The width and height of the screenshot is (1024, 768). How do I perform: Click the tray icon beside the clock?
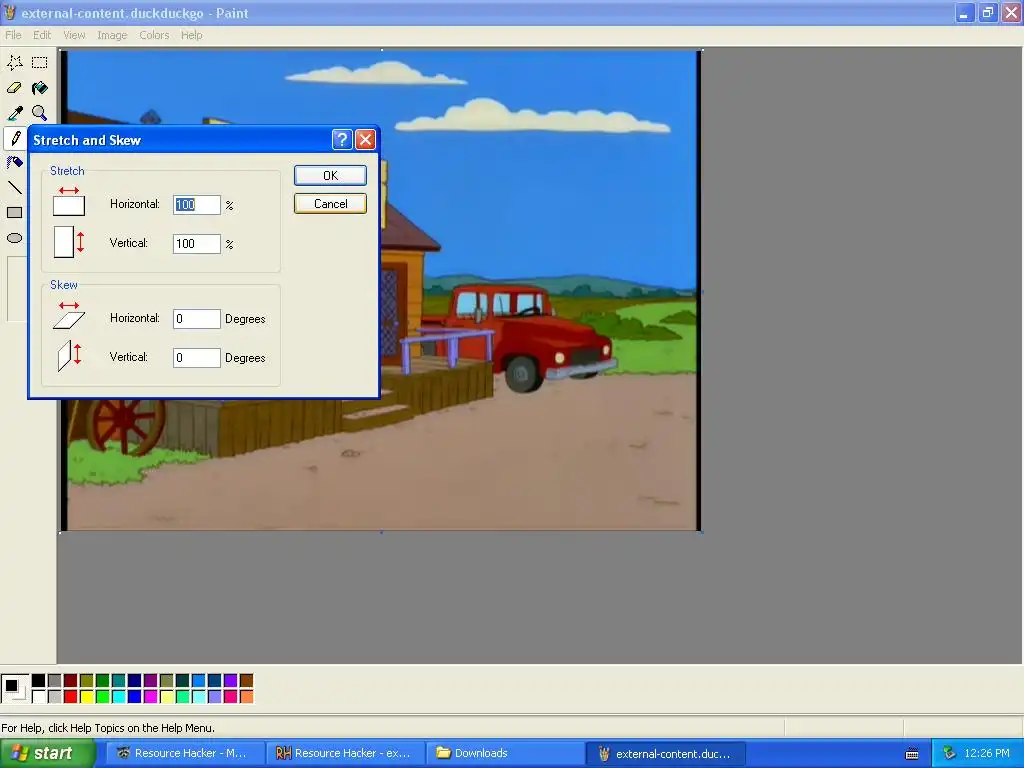[x=949, y=754]
